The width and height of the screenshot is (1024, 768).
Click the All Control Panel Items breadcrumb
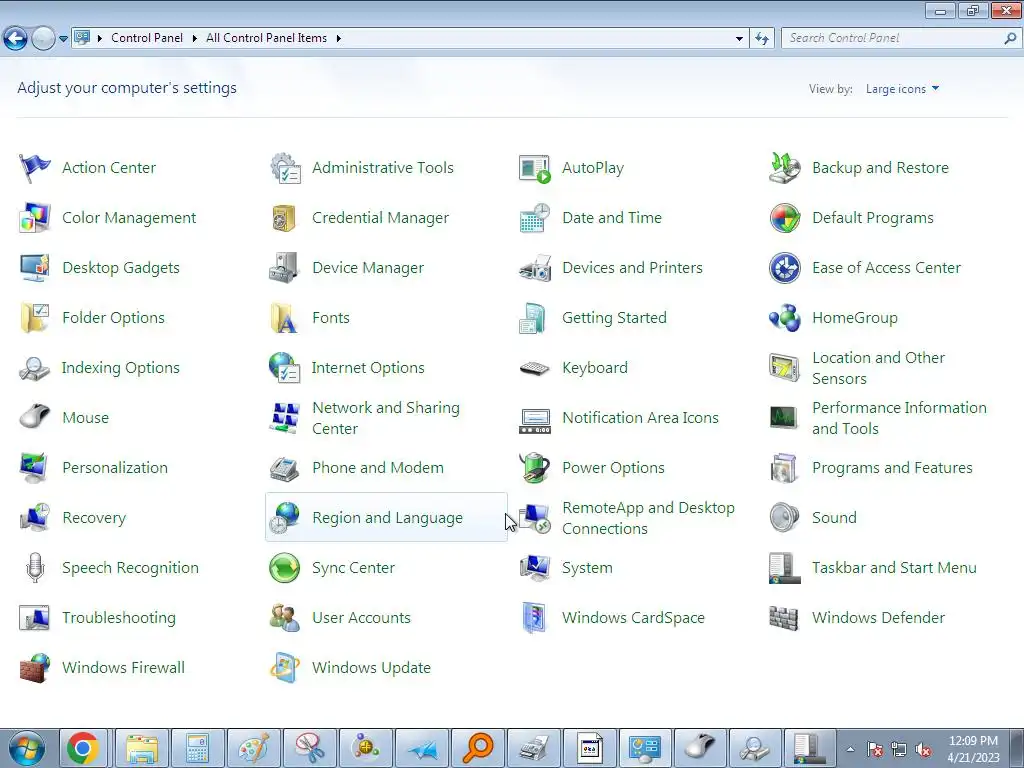(266, 39)
